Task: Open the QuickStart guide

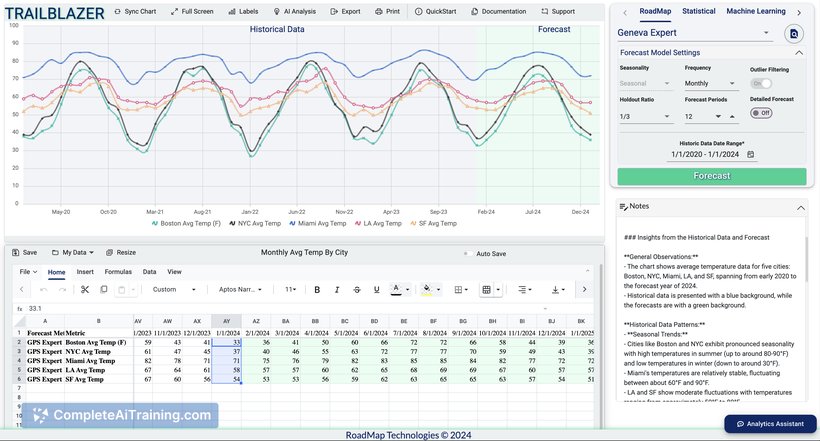Action: pos(436,11)
